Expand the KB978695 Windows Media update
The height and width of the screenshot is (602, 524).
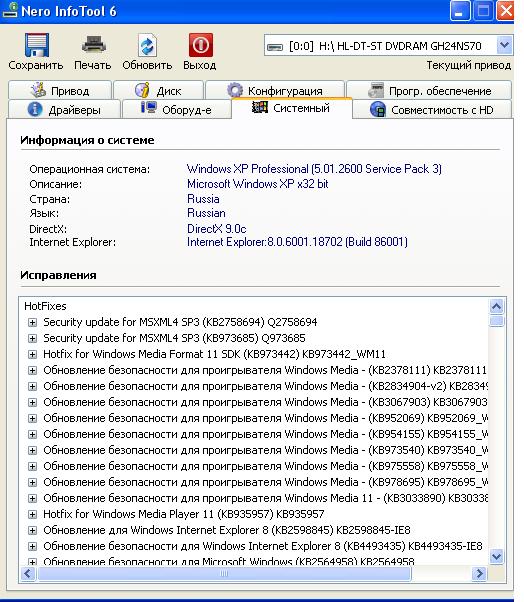[33, 483]
